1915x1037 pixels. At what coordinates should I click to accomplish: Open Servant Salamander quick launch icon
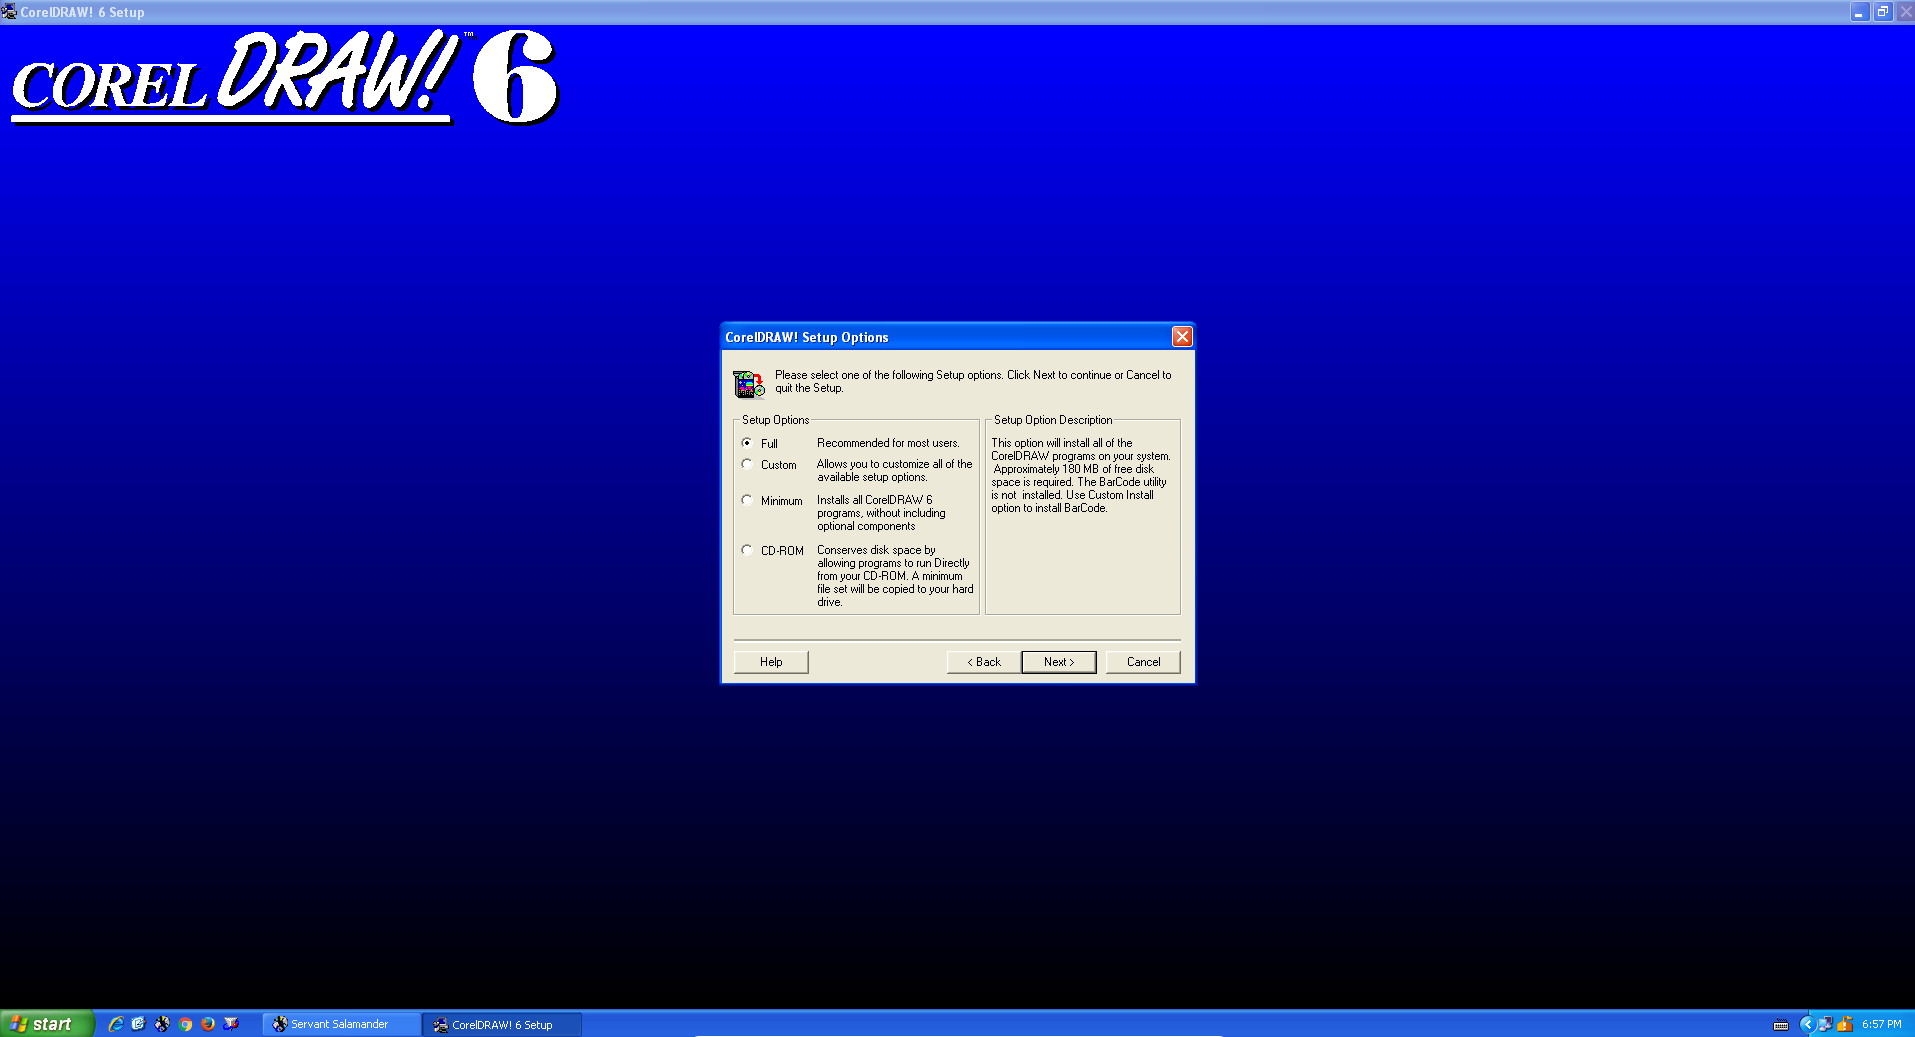tap(162, 1024)
